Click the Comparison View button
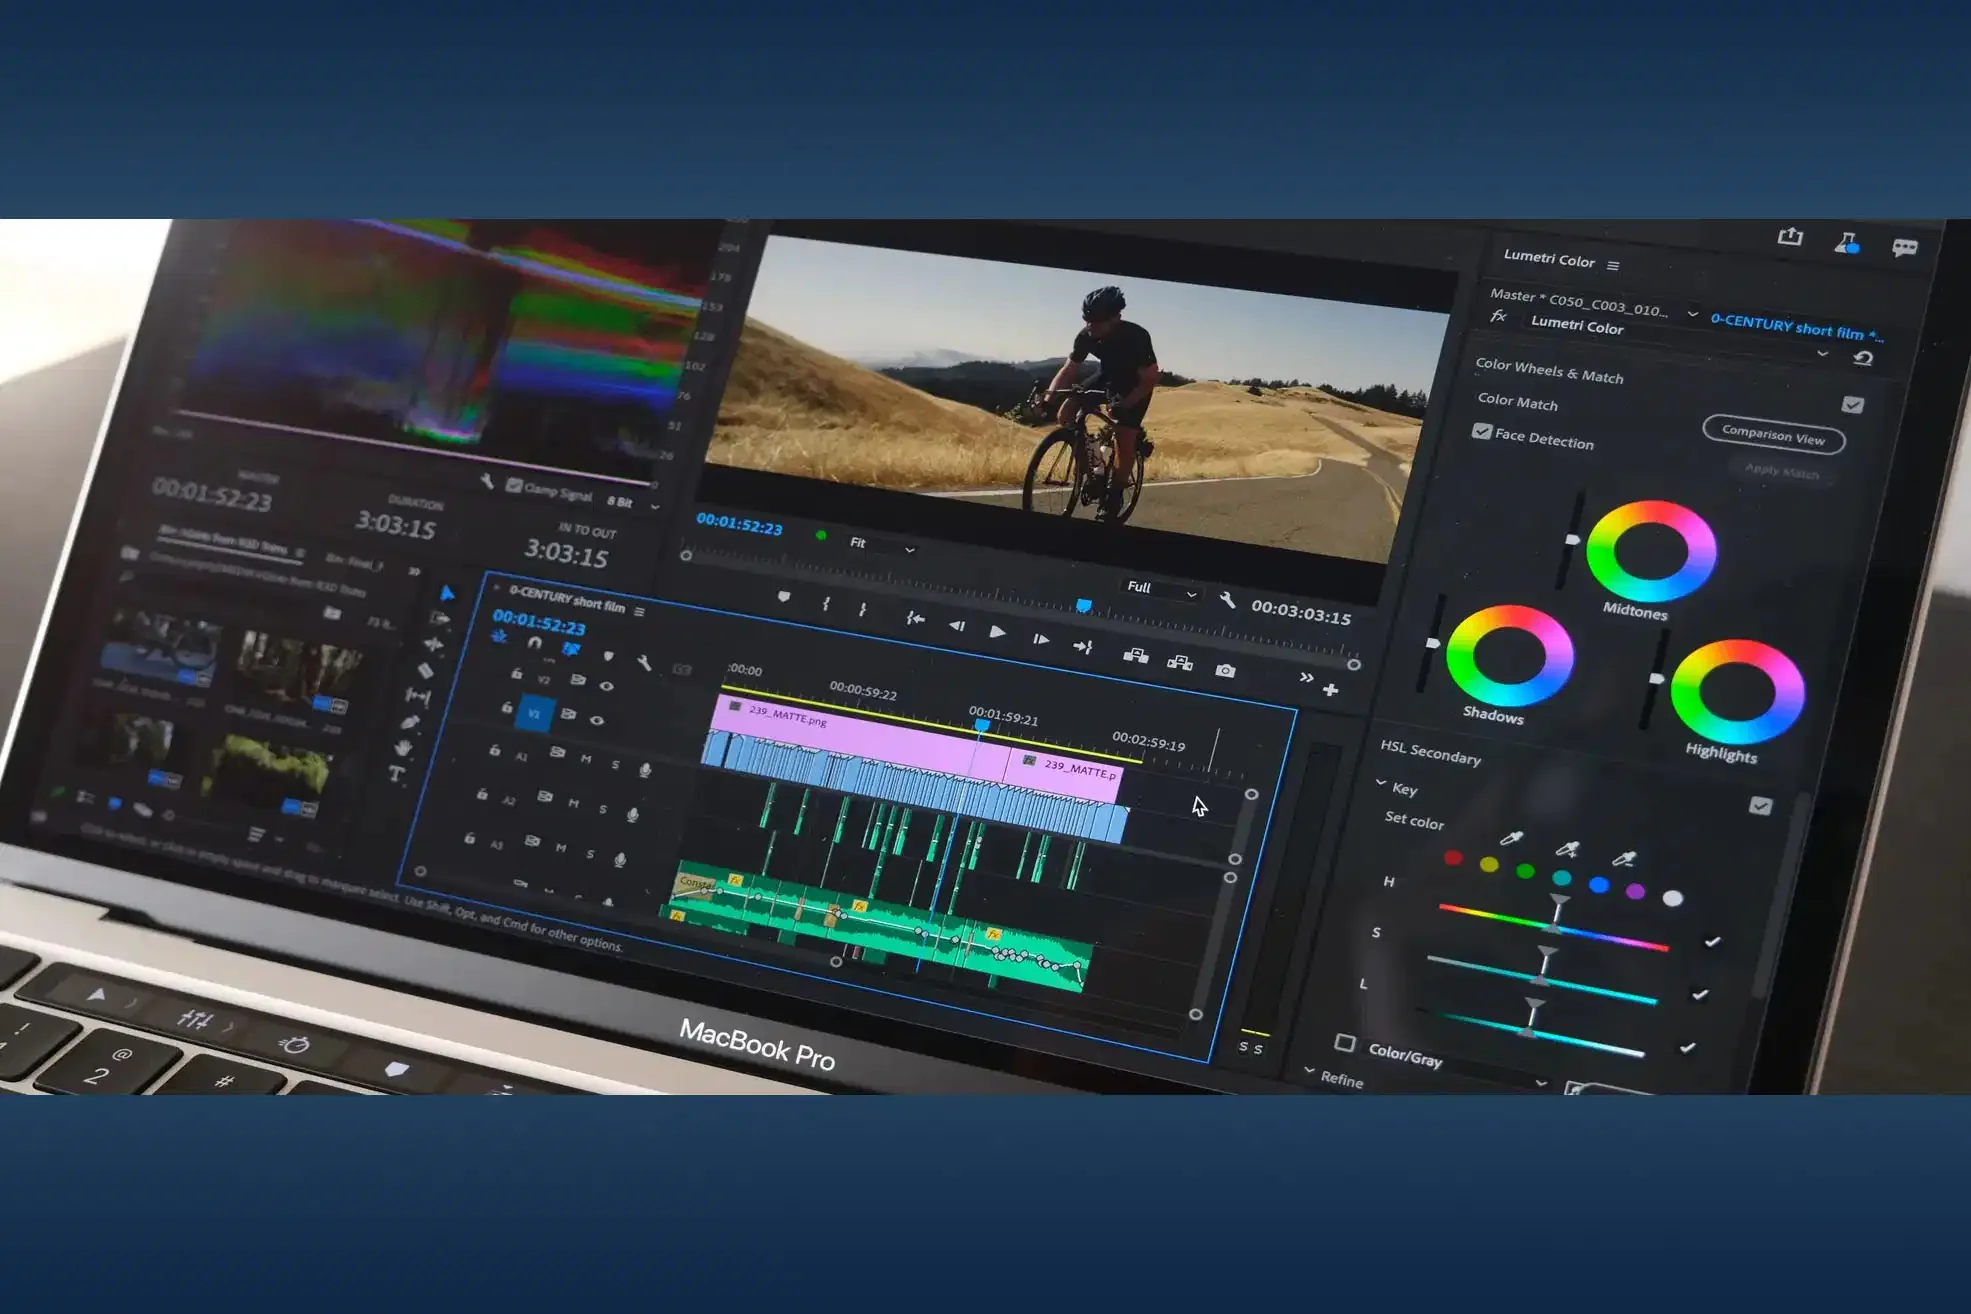1971x1314 pixels. point(1773,436)
